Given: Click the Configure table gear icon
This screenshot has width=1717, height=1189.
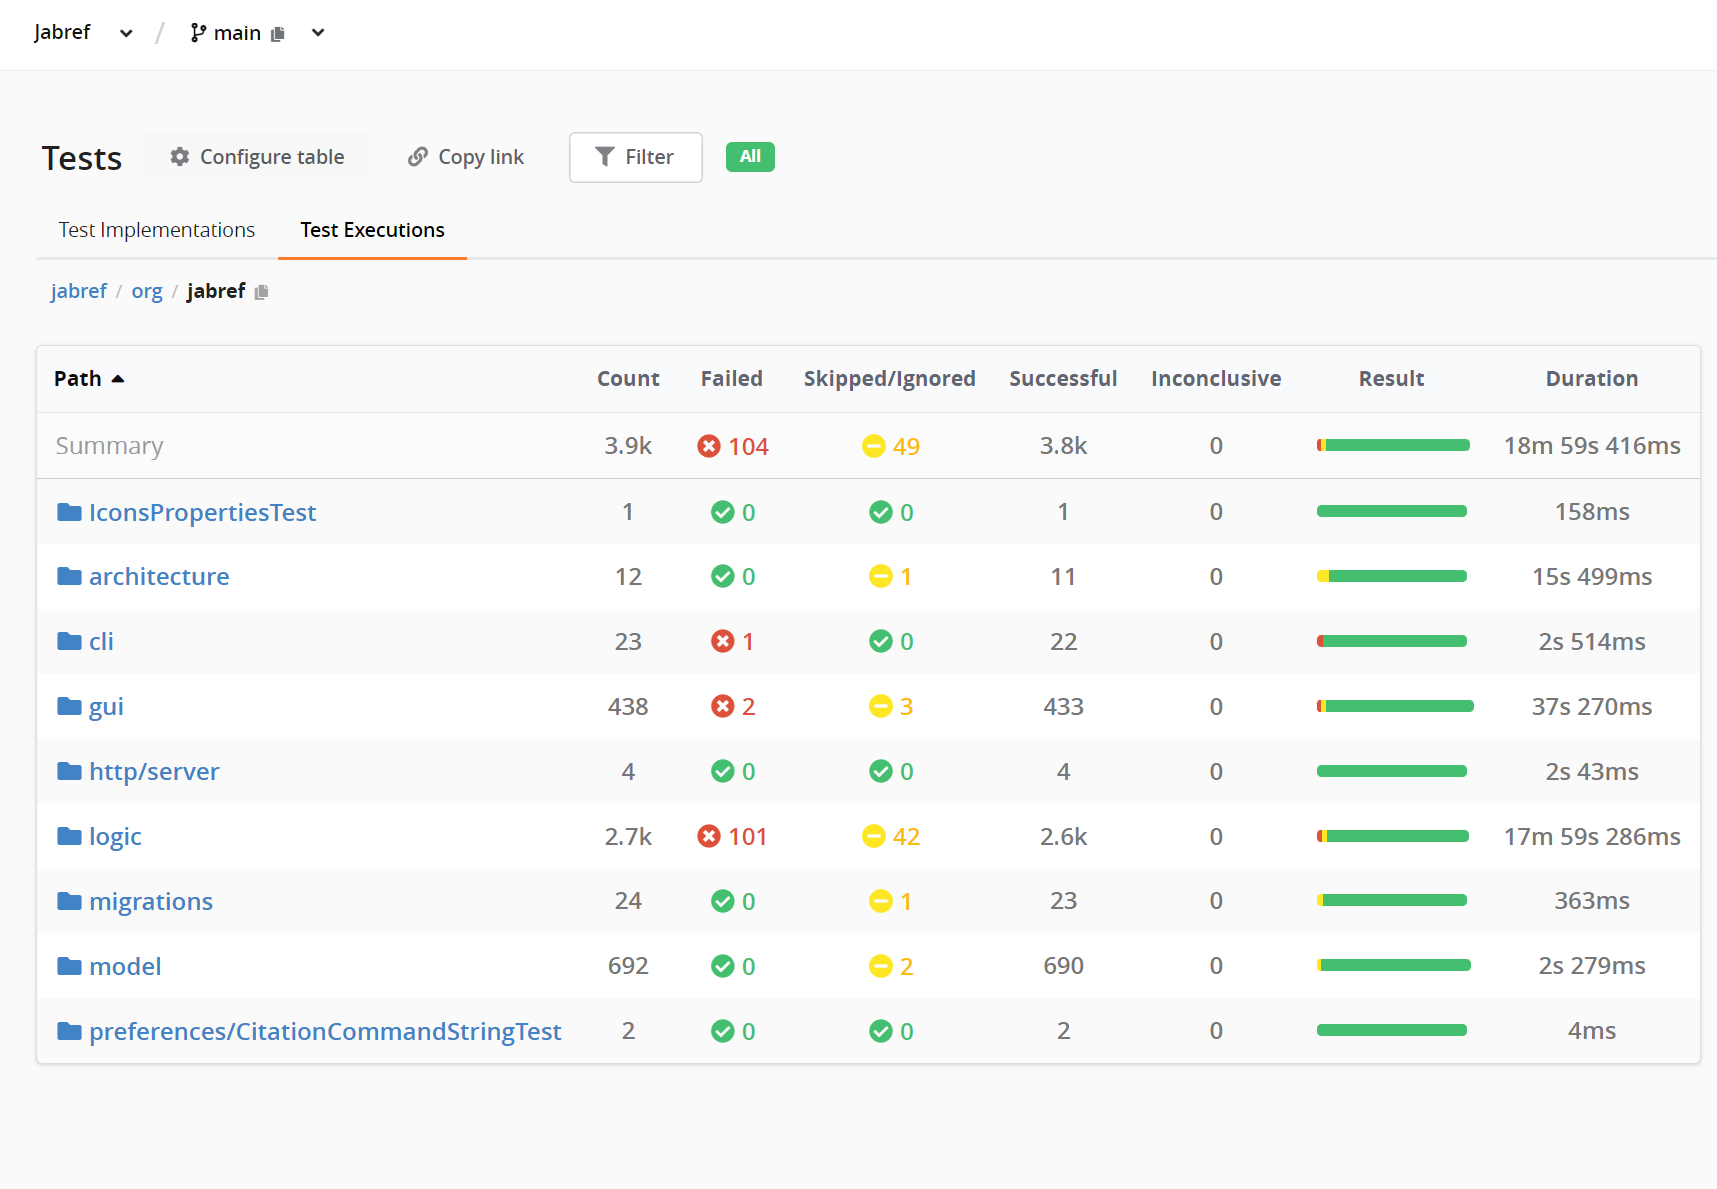Looking at the screenshot, I should point(180,157).
